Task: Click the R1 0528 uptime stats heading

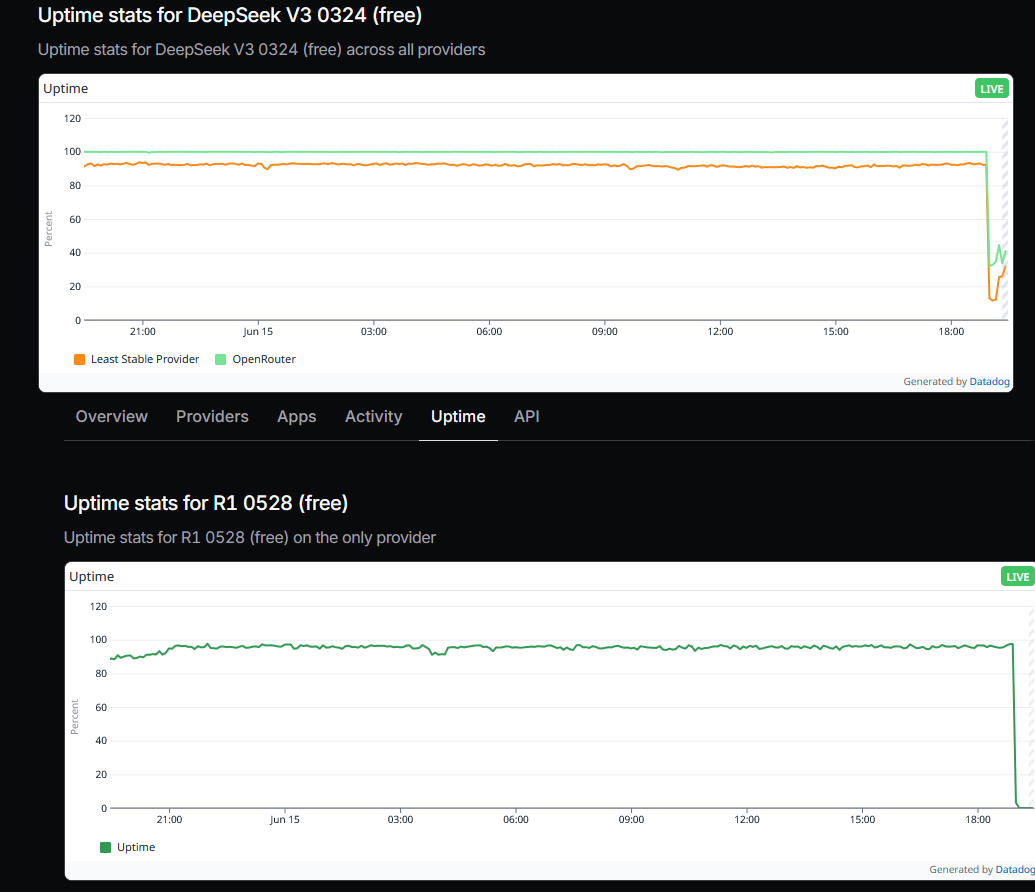Action: 206,503
